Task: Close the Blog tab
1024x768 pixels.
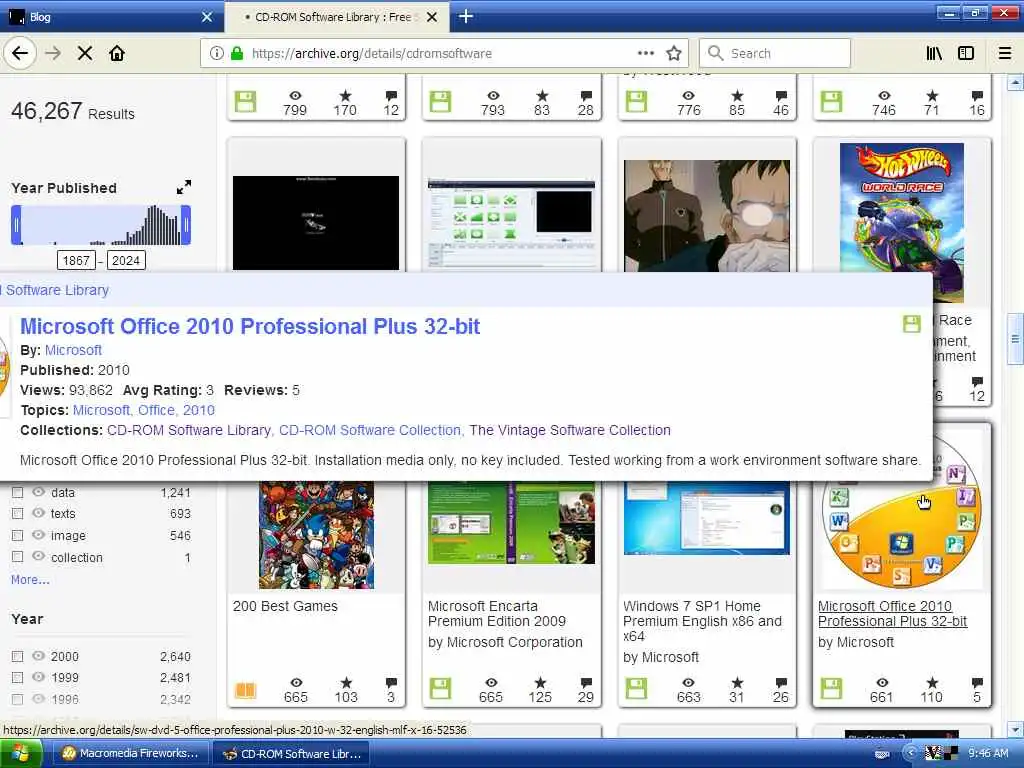Action: [x=207, y=17]
